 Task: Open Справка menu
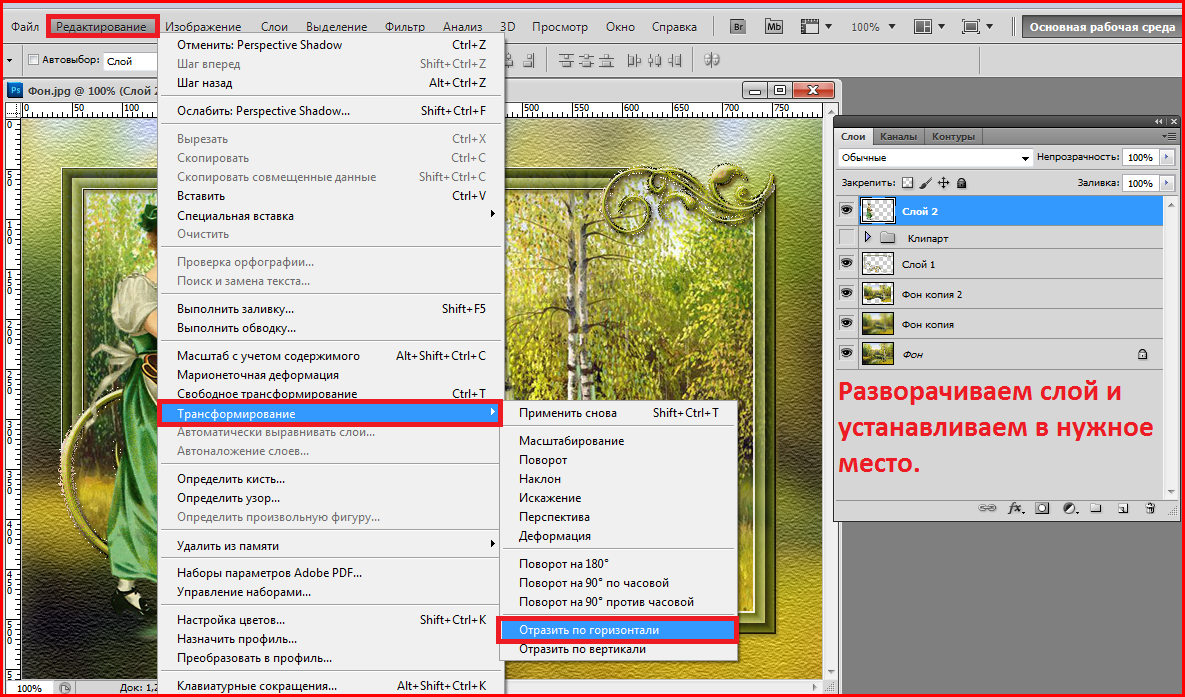pos(674,26)
